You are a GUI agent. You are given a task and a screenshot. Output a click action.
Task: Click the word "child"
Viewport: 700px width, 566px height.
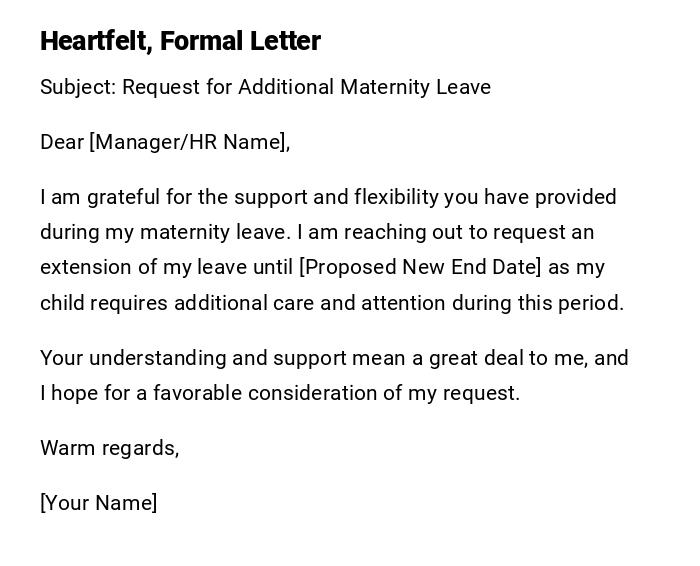[x=62, y=302]
